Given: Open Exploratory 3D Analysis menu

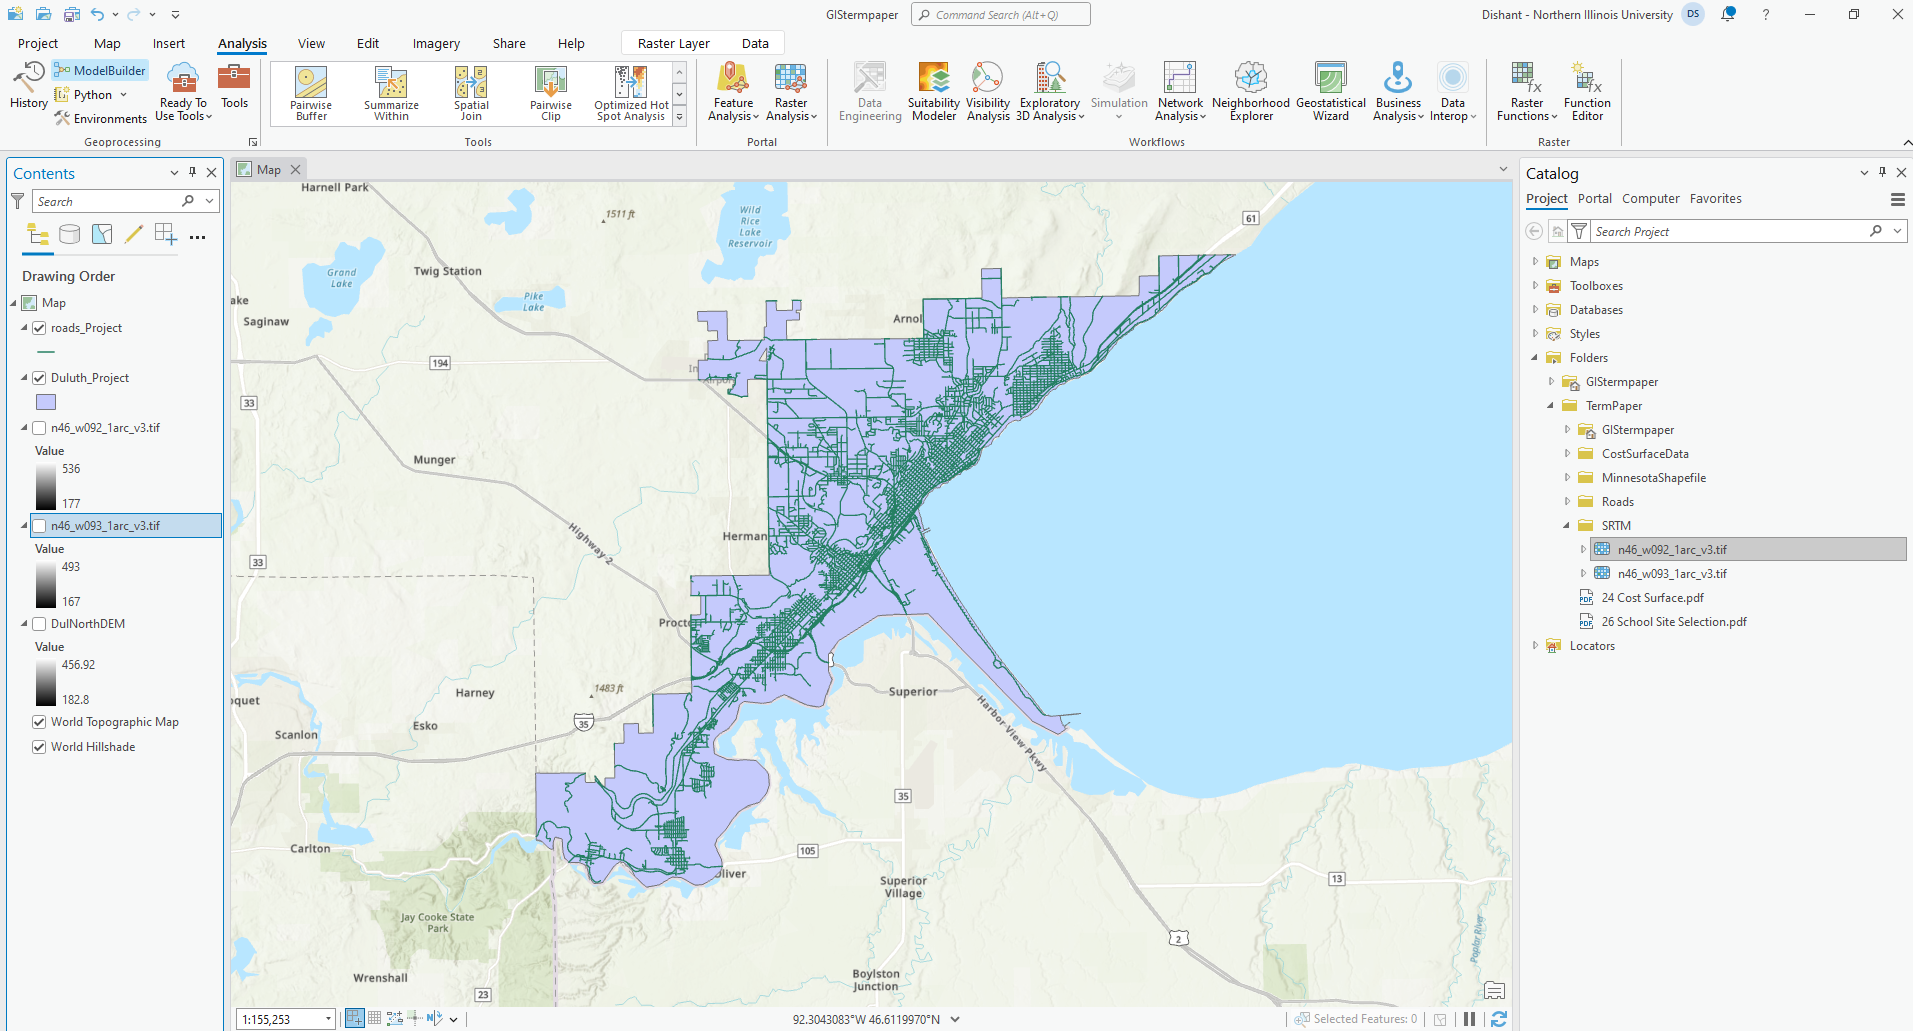Looking at the screenshot, I should (1050, 92).
